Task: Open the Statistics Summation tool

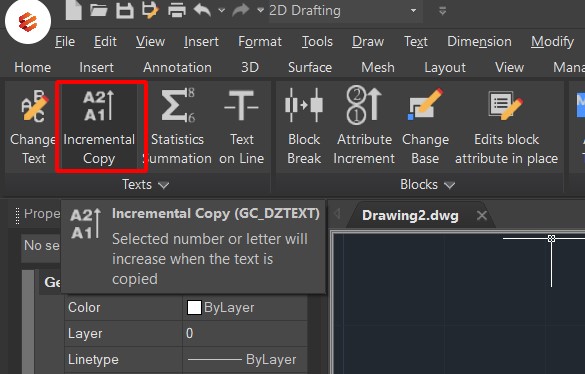Action: (x=178, y=127)
